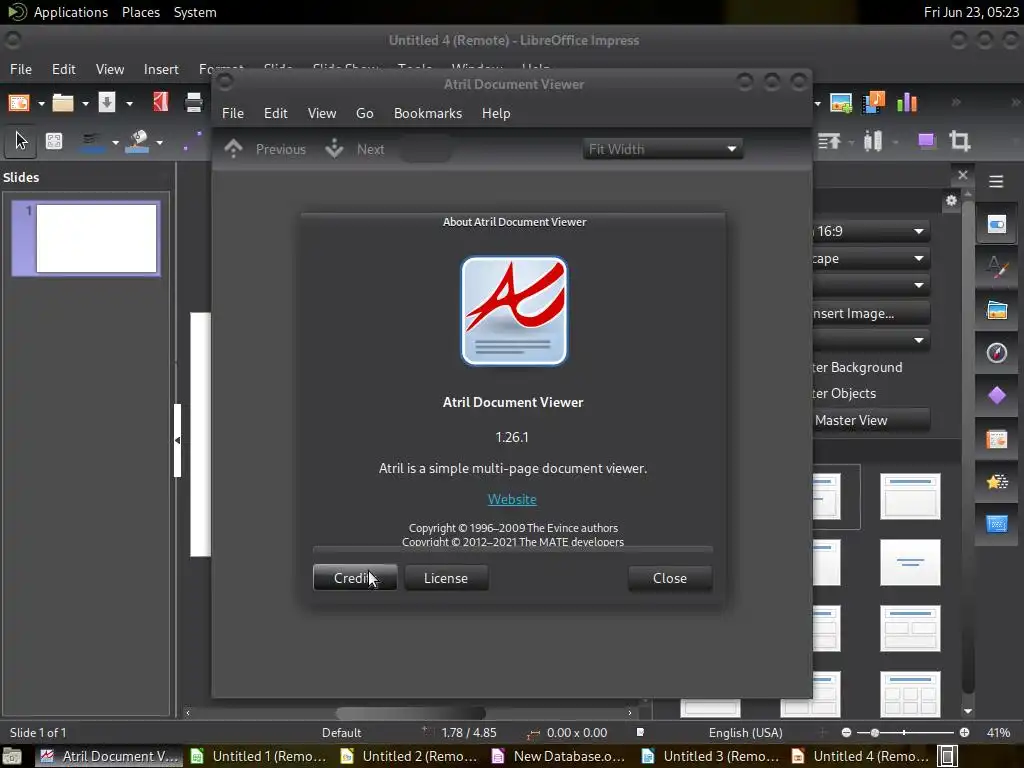Click the Close button in About dialog

669,578
